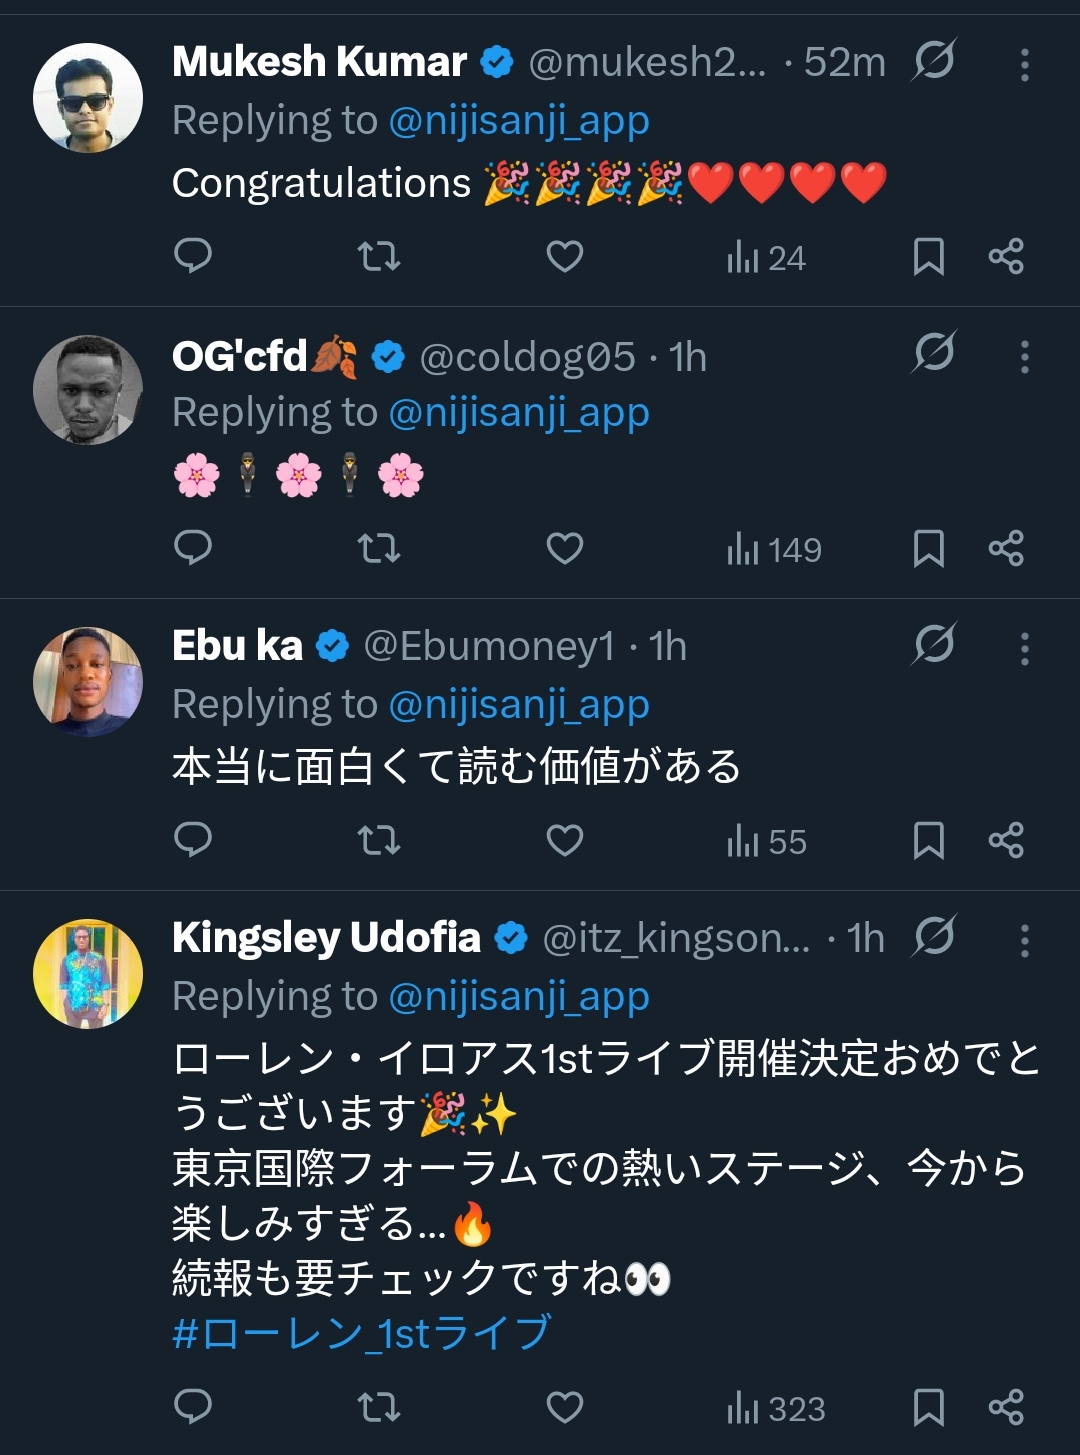View analytics showing 323 views
The width and height of the screenshot is (1080, 1455).
click(x=776, y=1409)
